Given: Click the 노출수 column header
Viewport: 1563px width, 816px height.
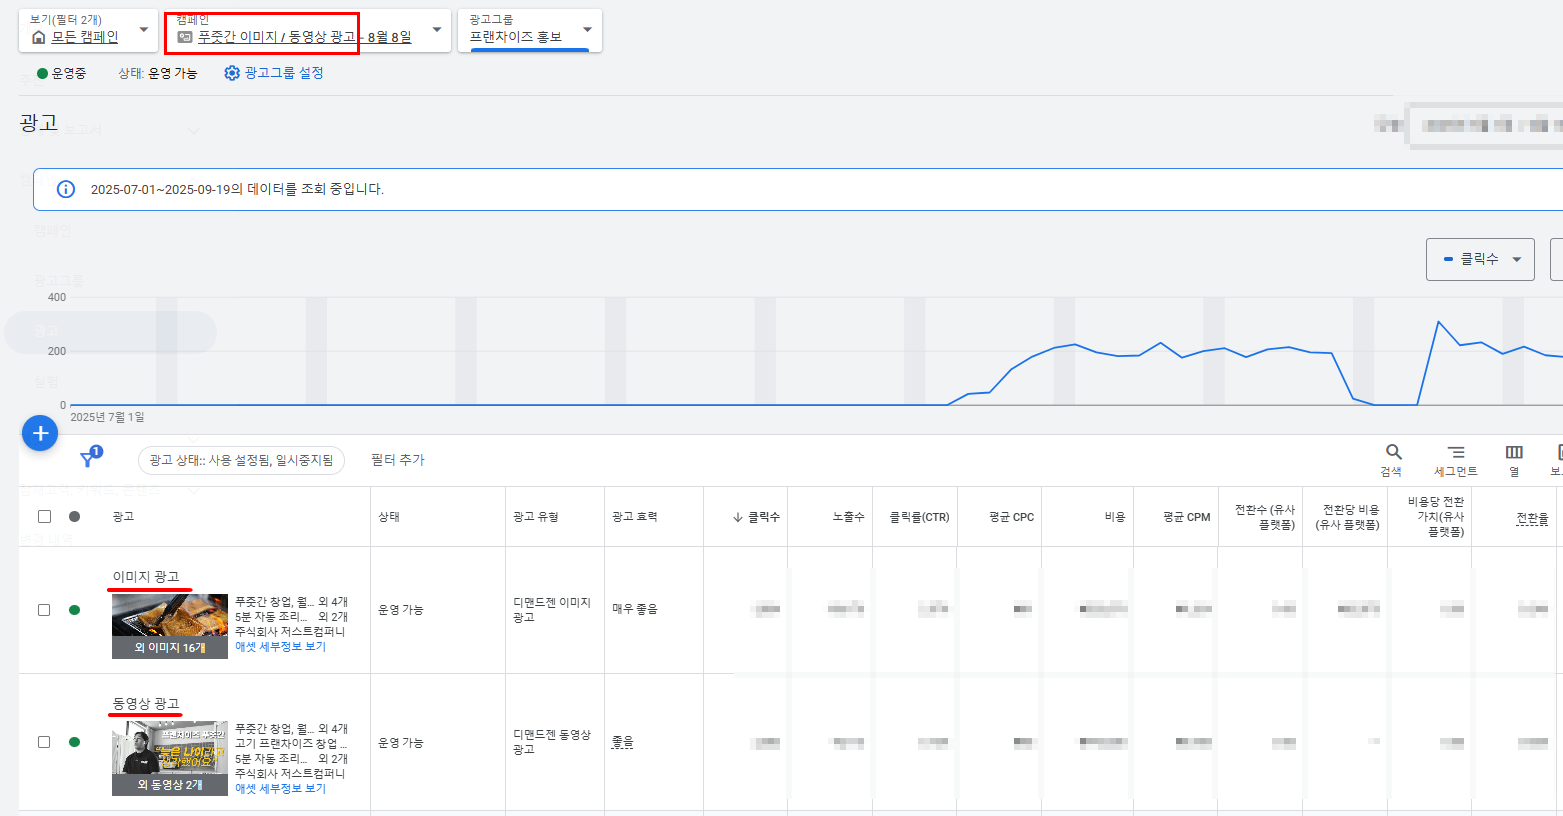Looking at the screenshot, I should [848, 517].
